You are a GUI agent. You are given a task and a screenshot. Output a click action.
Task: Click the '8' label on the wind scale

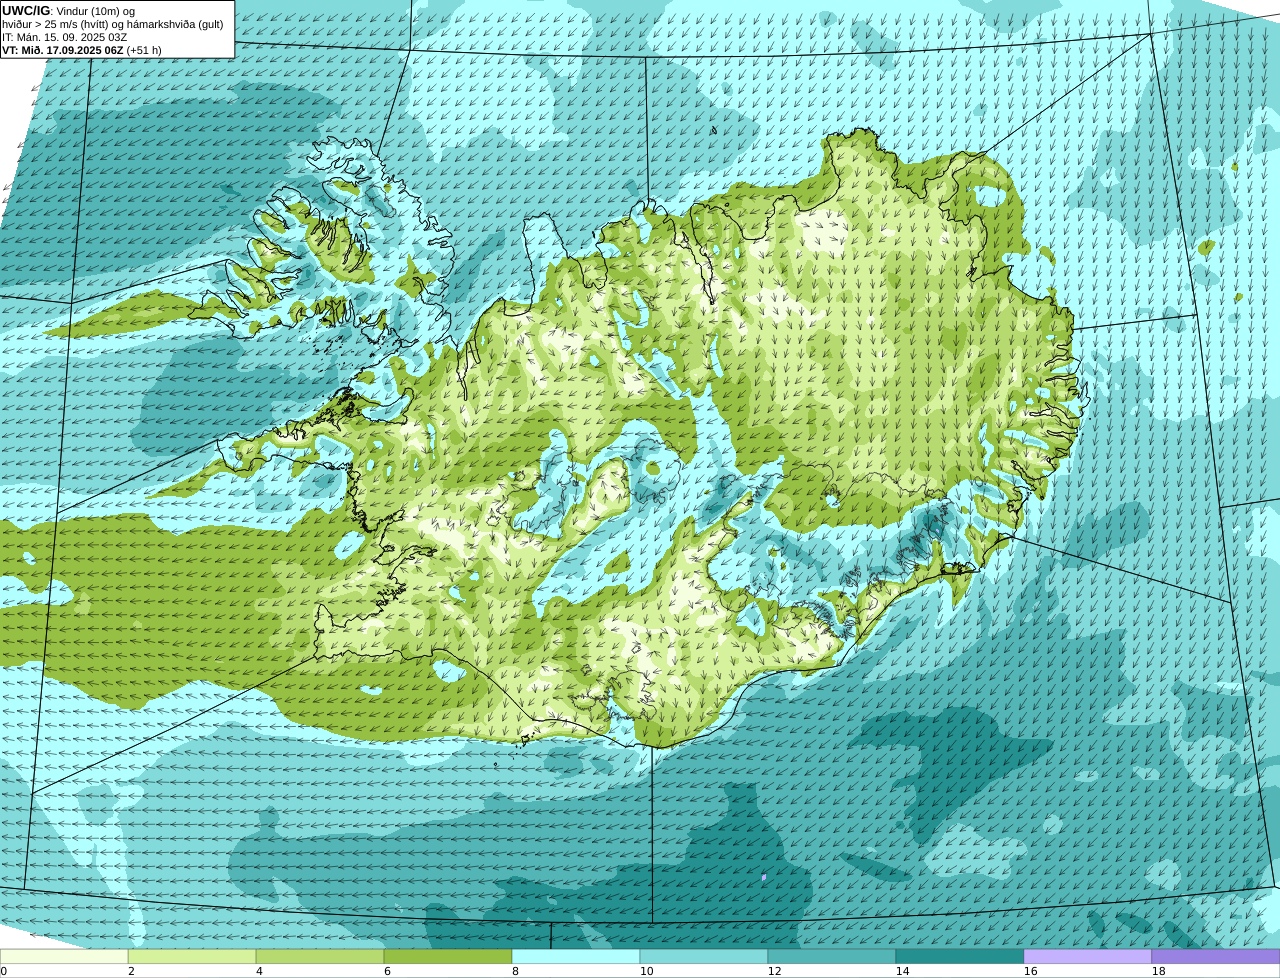click(515, 971)
